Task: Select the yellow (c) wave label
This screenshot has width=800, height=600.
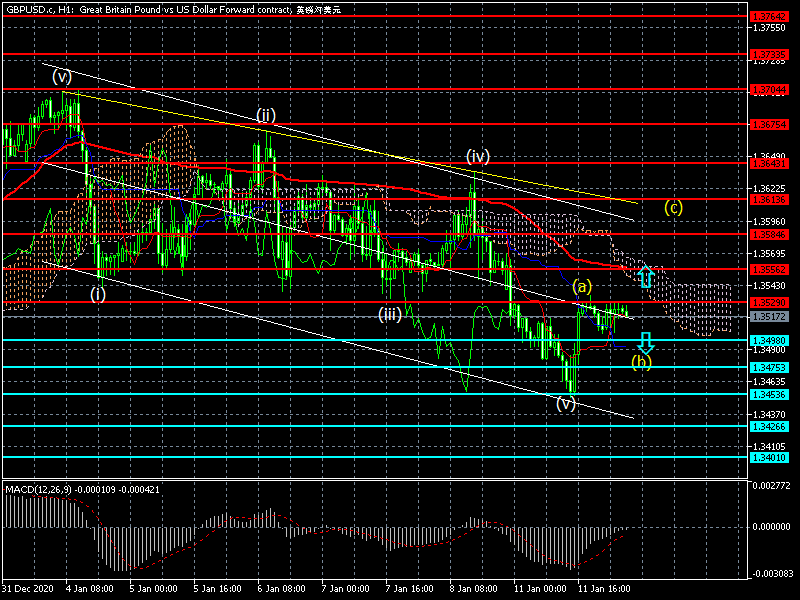Action: (674, 208)
